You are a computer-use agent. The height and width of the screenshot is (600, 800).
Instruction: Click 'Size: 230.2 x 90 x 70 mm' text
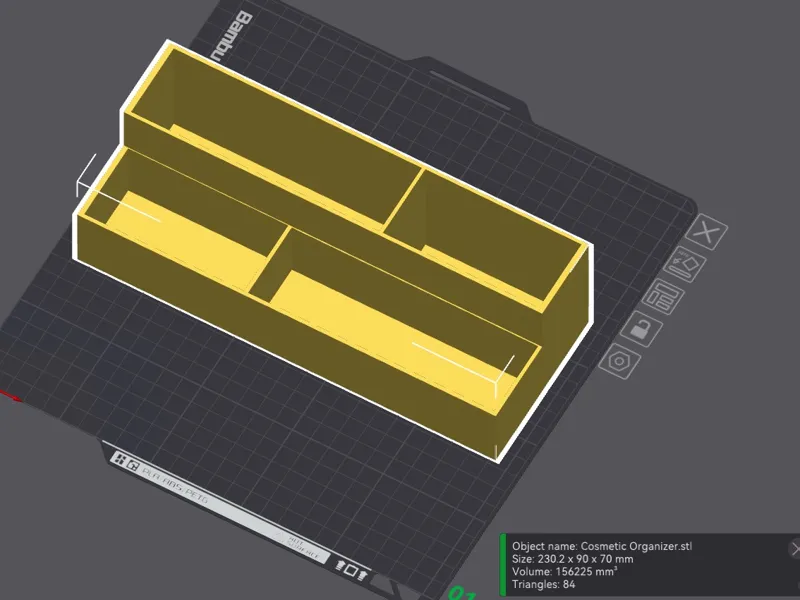click(x=572, y=559)
